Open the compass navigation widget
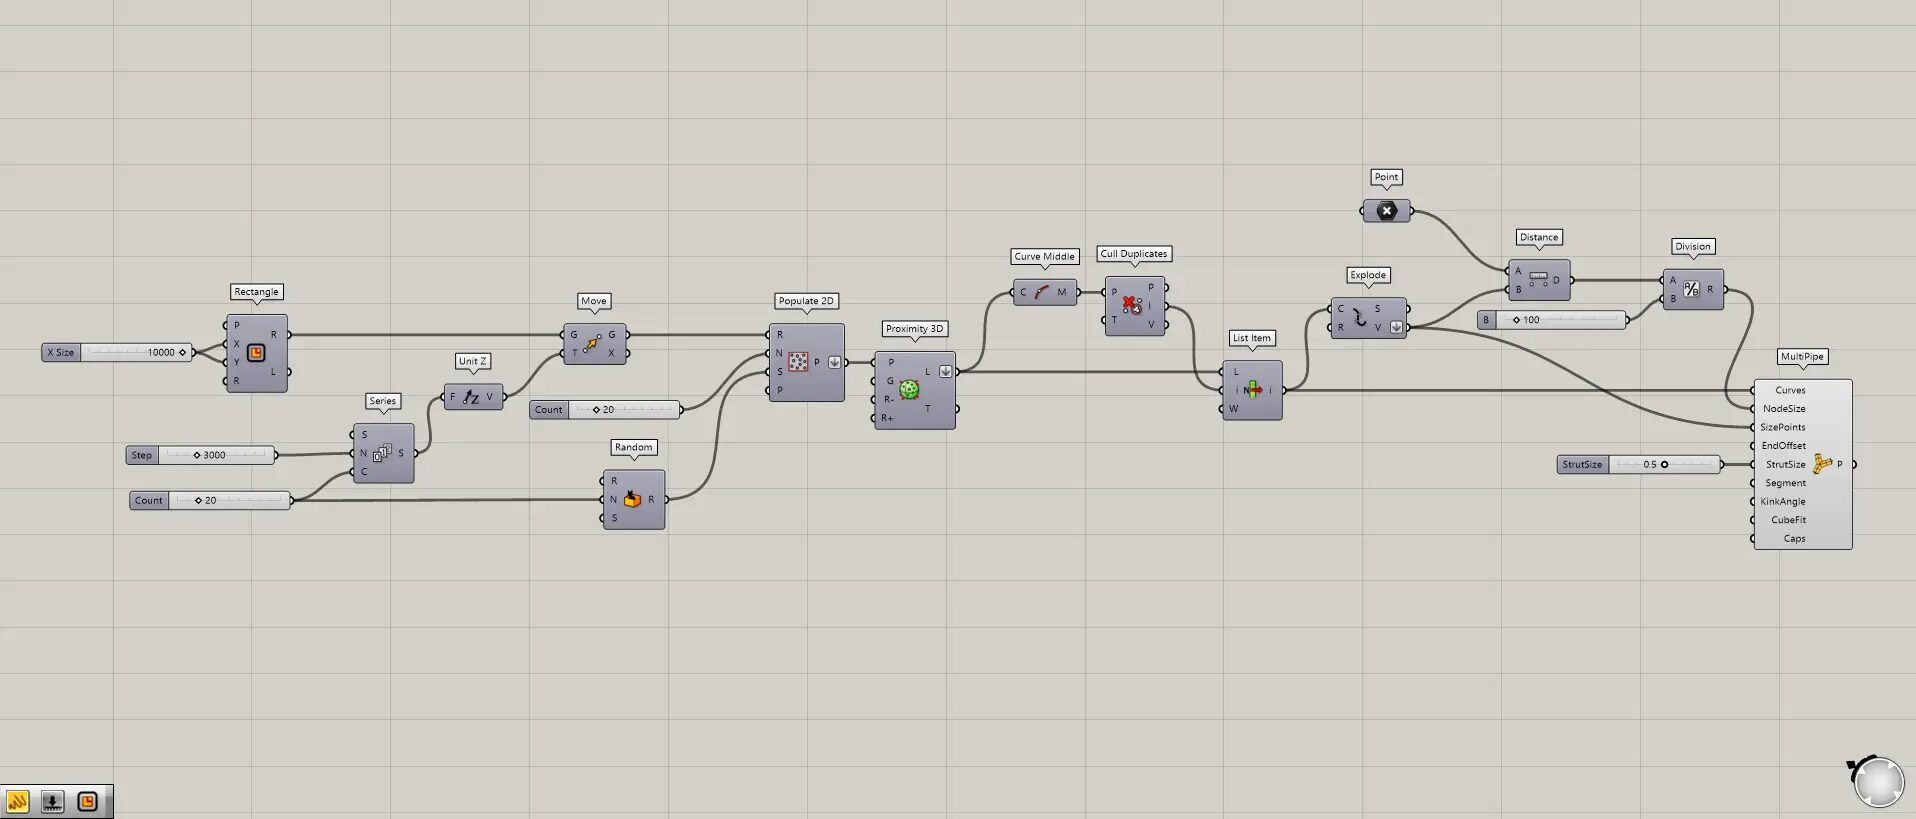Screen dimensions: 1916x819 [x=1877, y=782]
